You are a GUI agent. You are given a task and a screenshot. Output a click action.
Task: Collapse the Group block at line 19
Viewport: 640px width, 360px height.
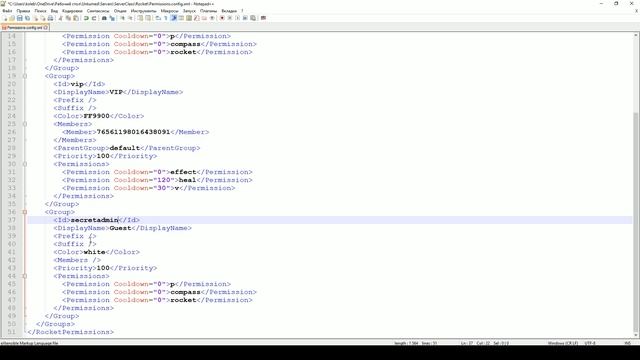coord(24,76)
